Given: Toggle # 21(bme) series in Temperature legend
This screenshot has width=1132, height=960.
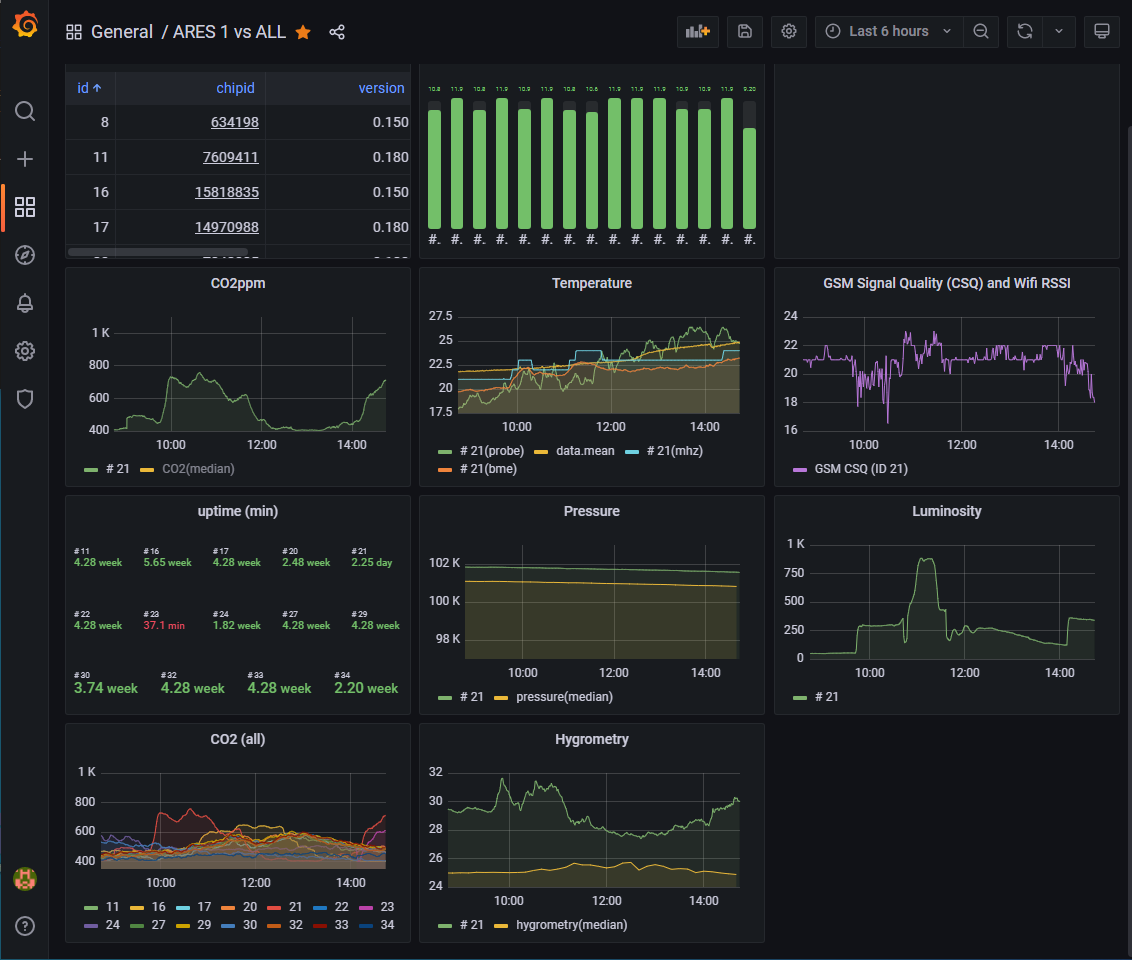Looking at the screenshot, I should pyautogui.click(x=488, y=468).
